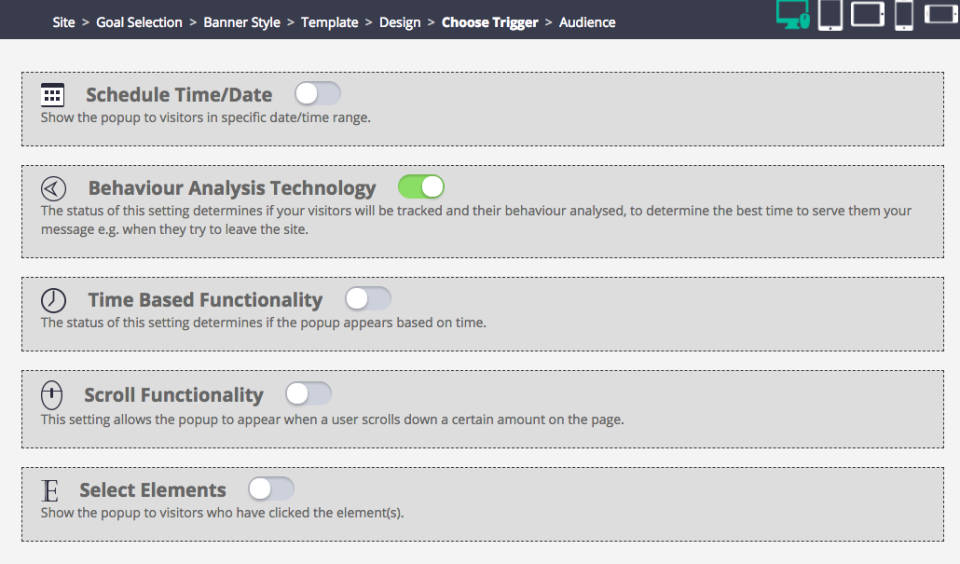Turn on Time Based Functionality toggle
Screen dimensions: 960x564
click(x=368, y=299)
